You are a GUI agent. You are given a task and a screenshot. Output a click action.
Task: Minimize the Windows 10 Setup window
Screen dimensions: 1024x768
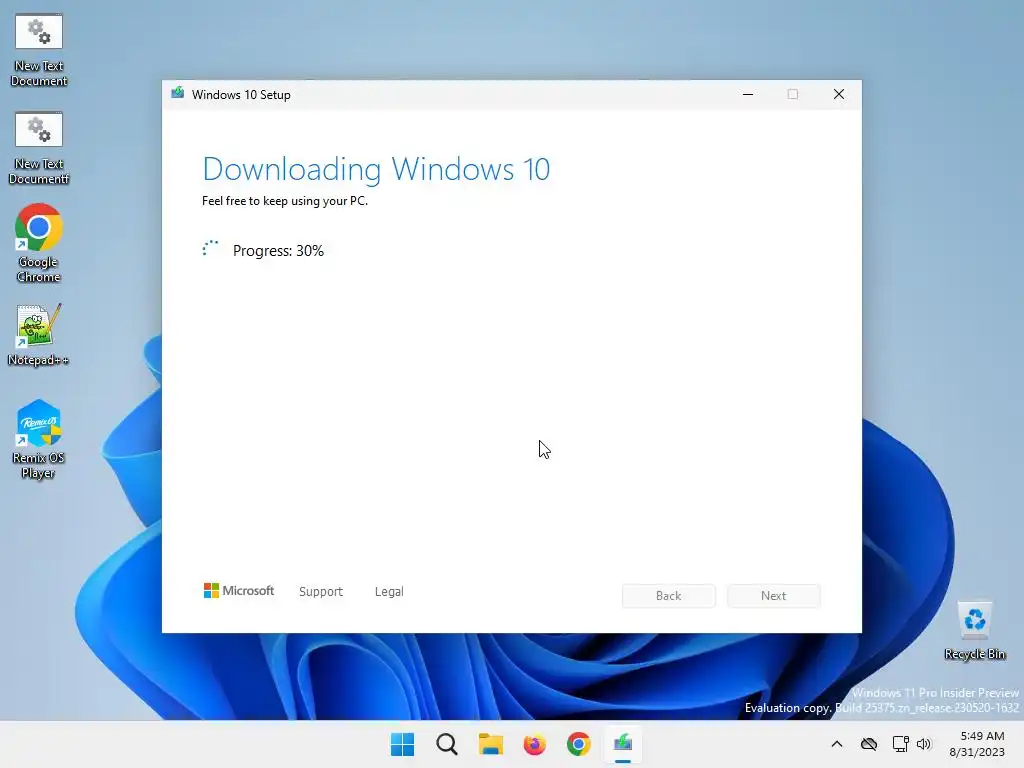coord(748,94)
